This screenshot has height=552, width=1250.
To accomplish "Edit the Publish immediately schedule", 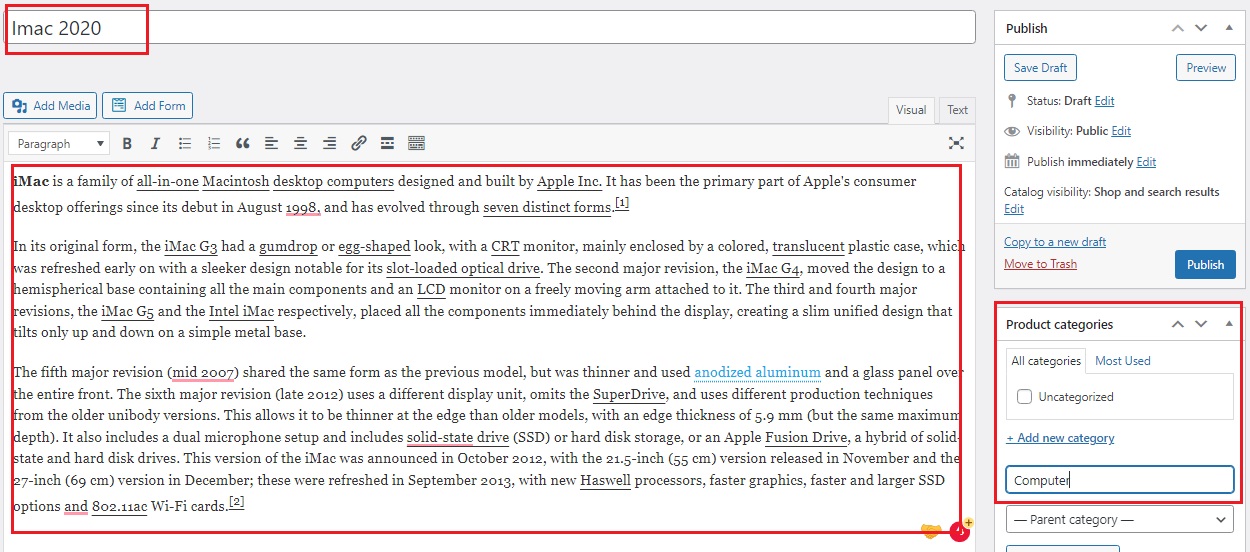I will point(1146,162).
